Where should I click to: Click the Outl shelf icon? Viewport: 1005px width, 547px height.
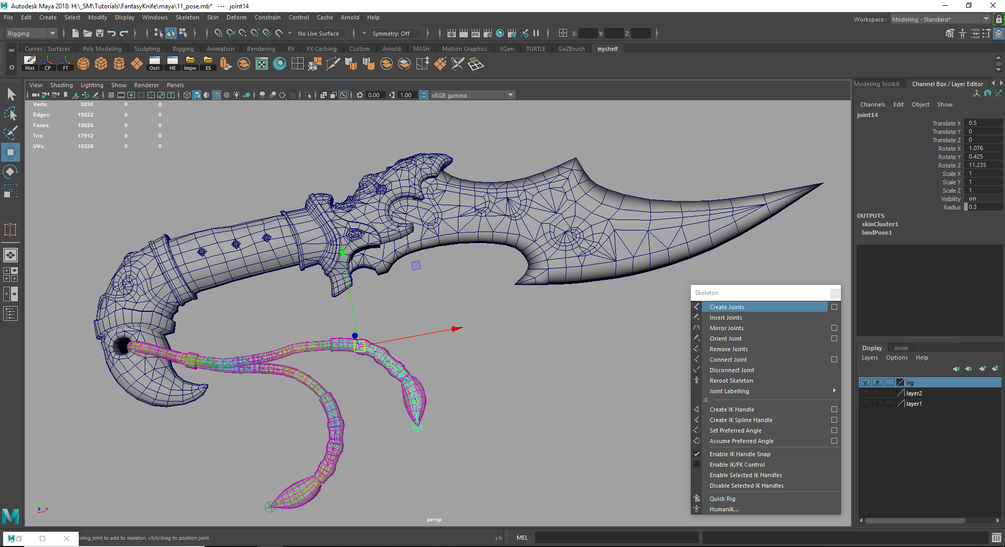(154, 64)
